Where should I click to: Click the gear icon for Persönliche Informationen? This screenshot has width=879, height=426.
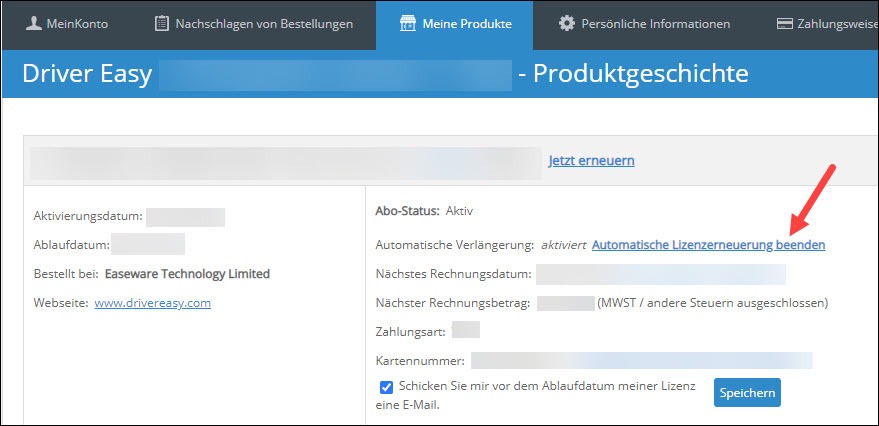[x=567, y=24]
